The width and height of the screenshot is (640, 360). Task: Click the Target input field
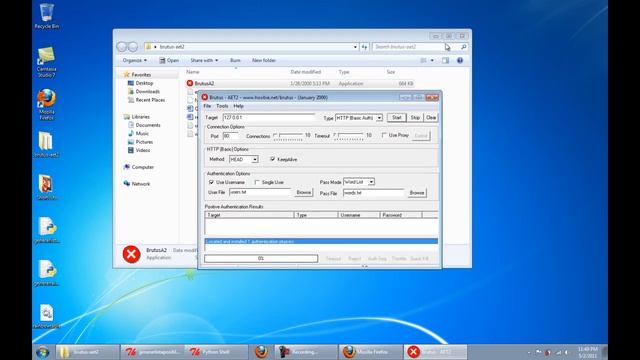tap(269, 118)
